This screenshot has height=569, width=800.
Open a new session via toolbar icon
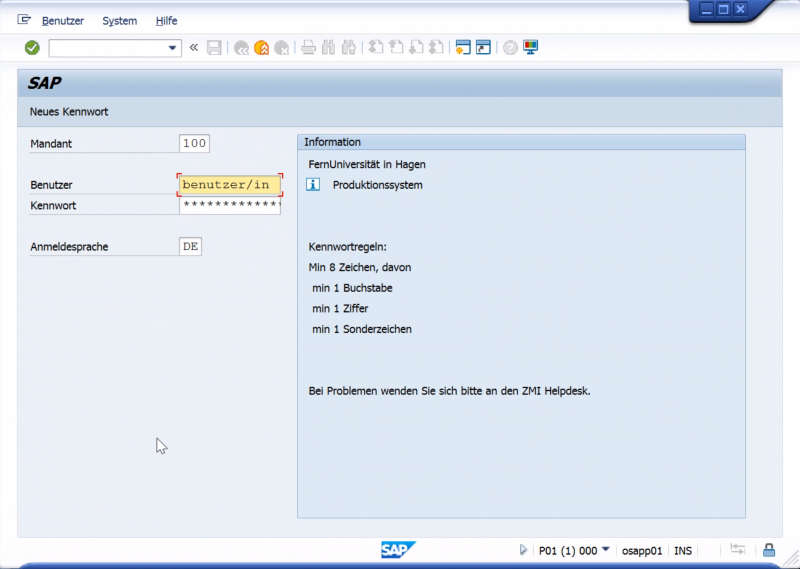462,47
